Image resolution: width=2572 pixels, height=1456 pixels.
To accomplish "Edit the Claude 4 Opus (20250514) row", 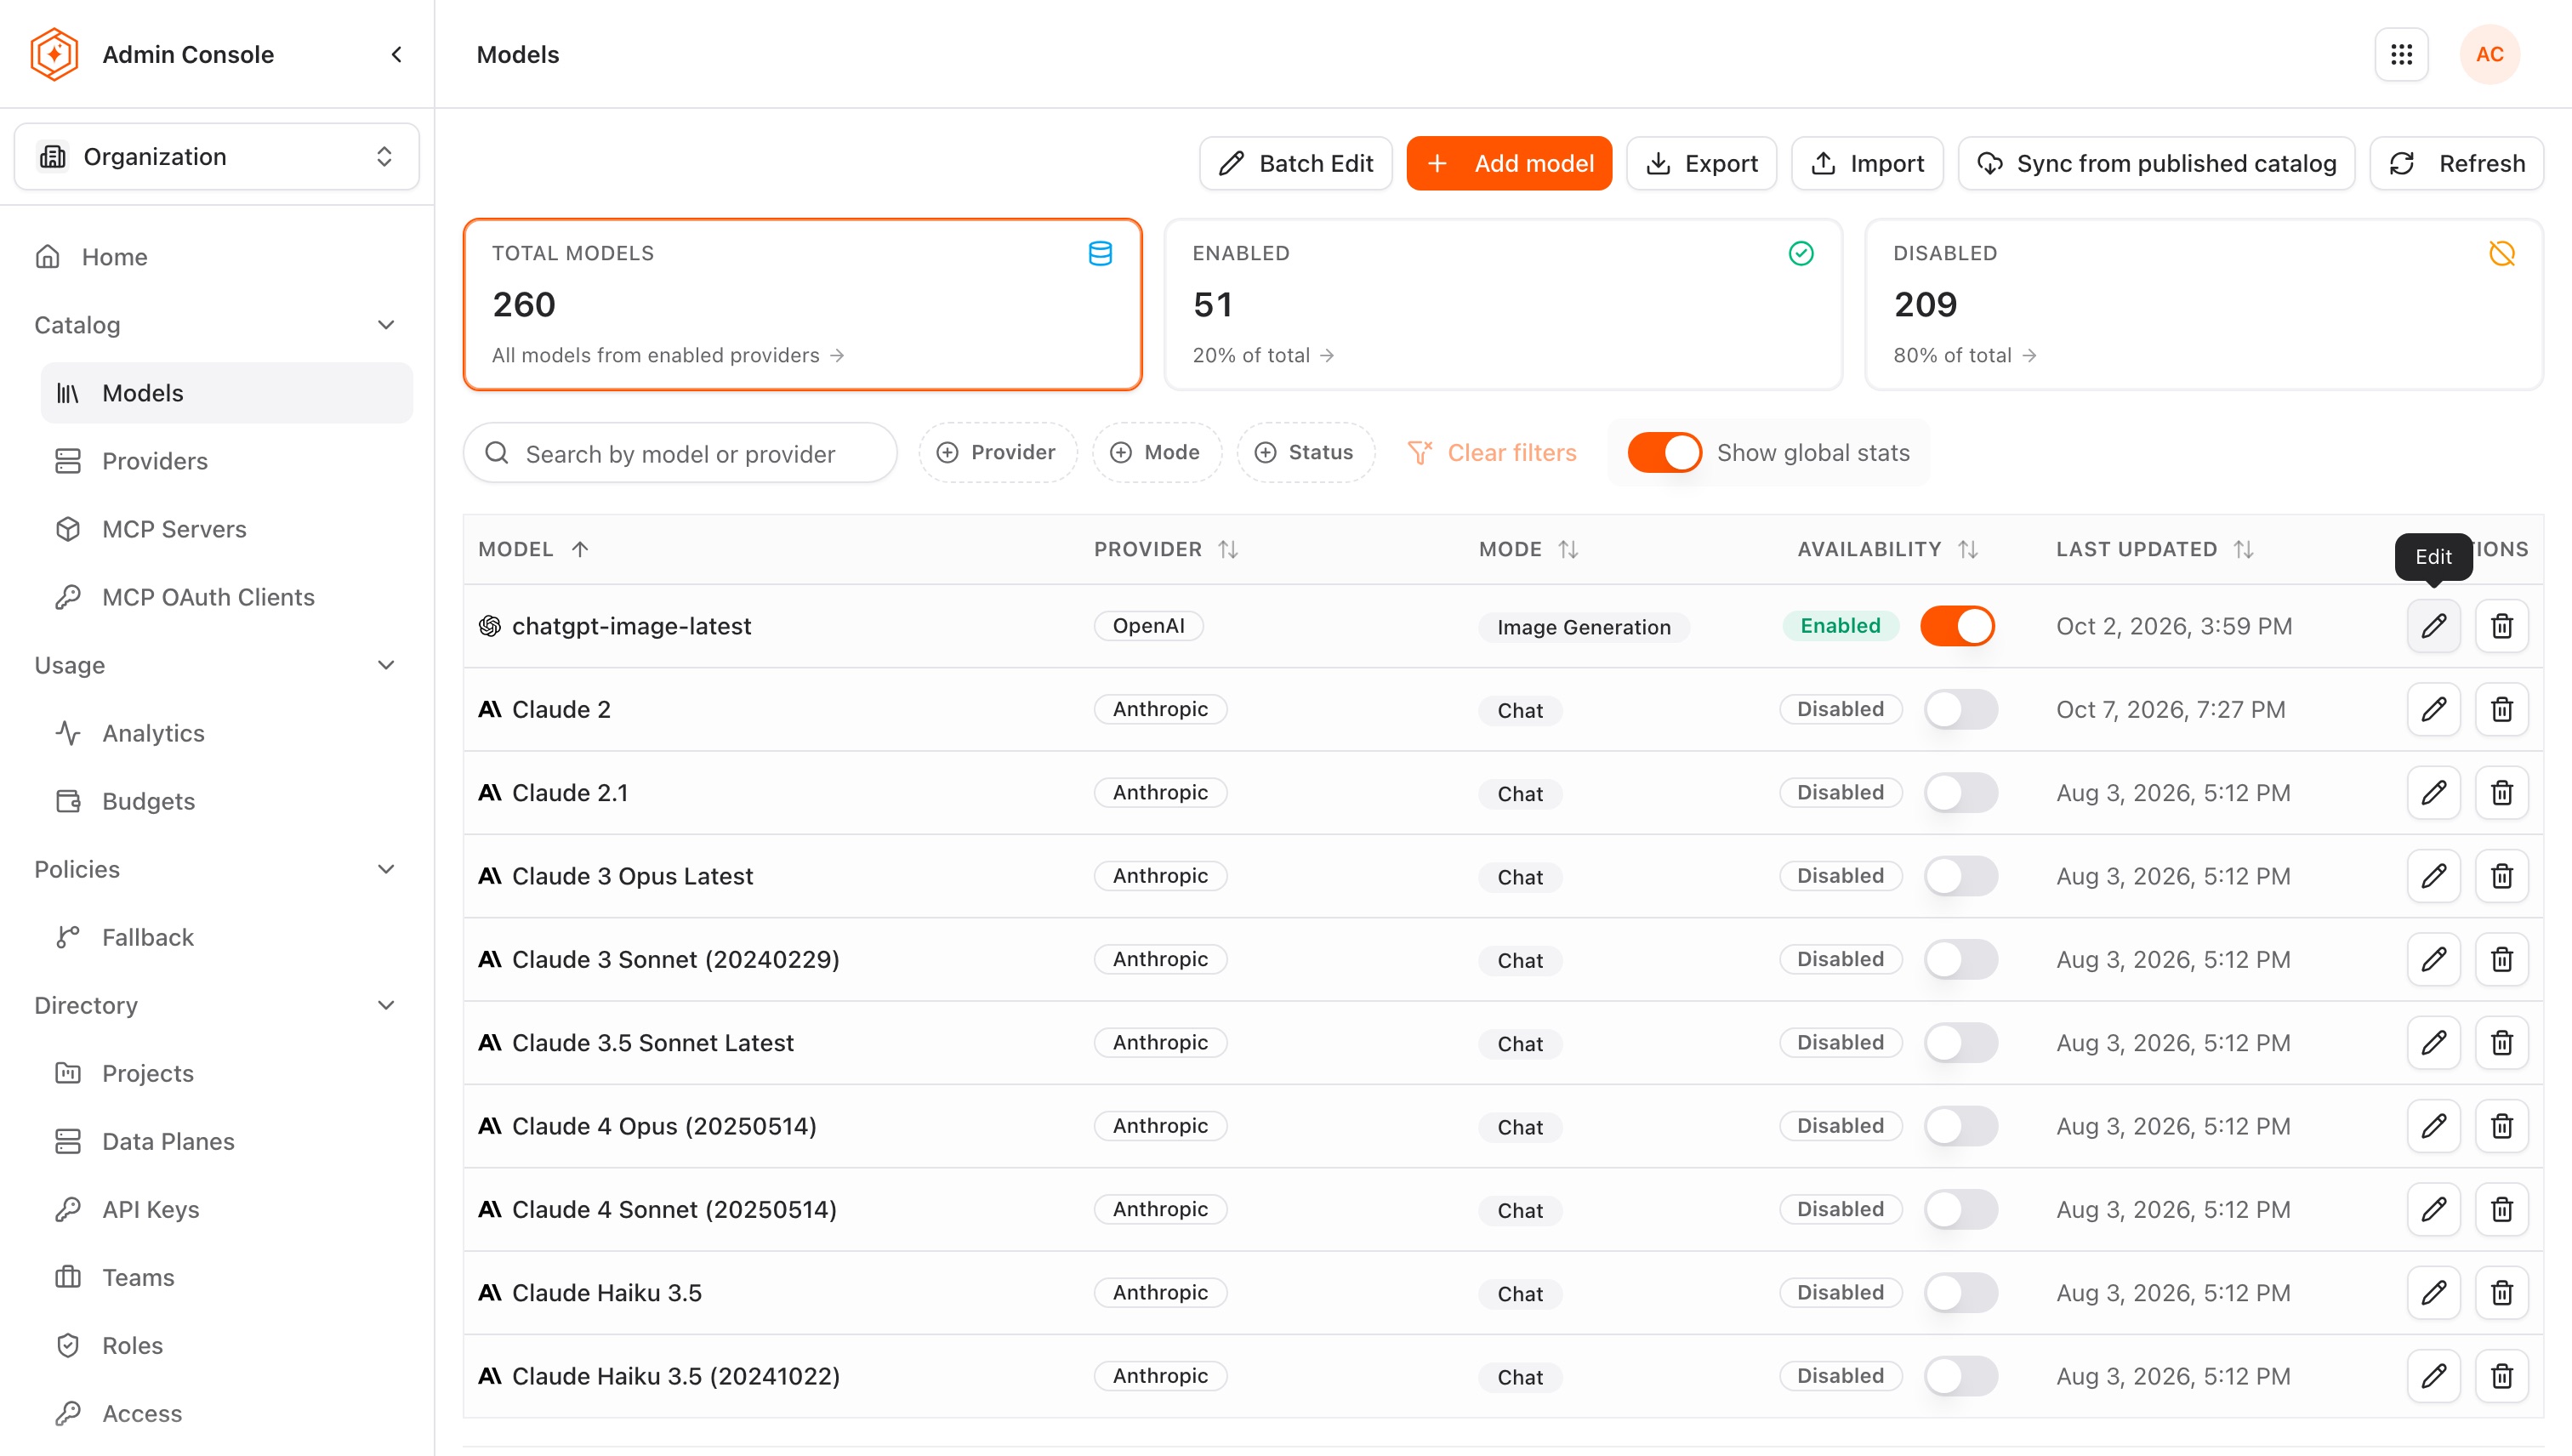I will coord(2433,1126).
